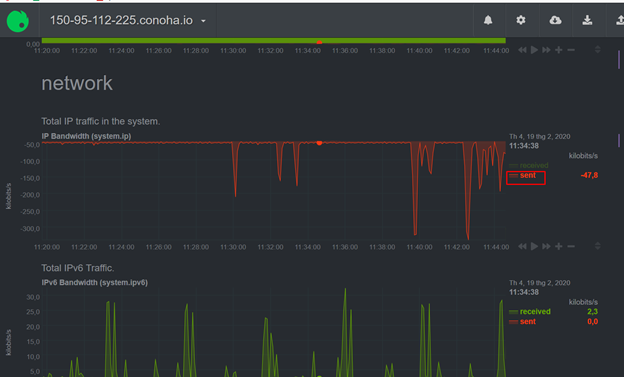The image size is (624, 377).
Task: Click the cloud update download icon
Action: 555,20
